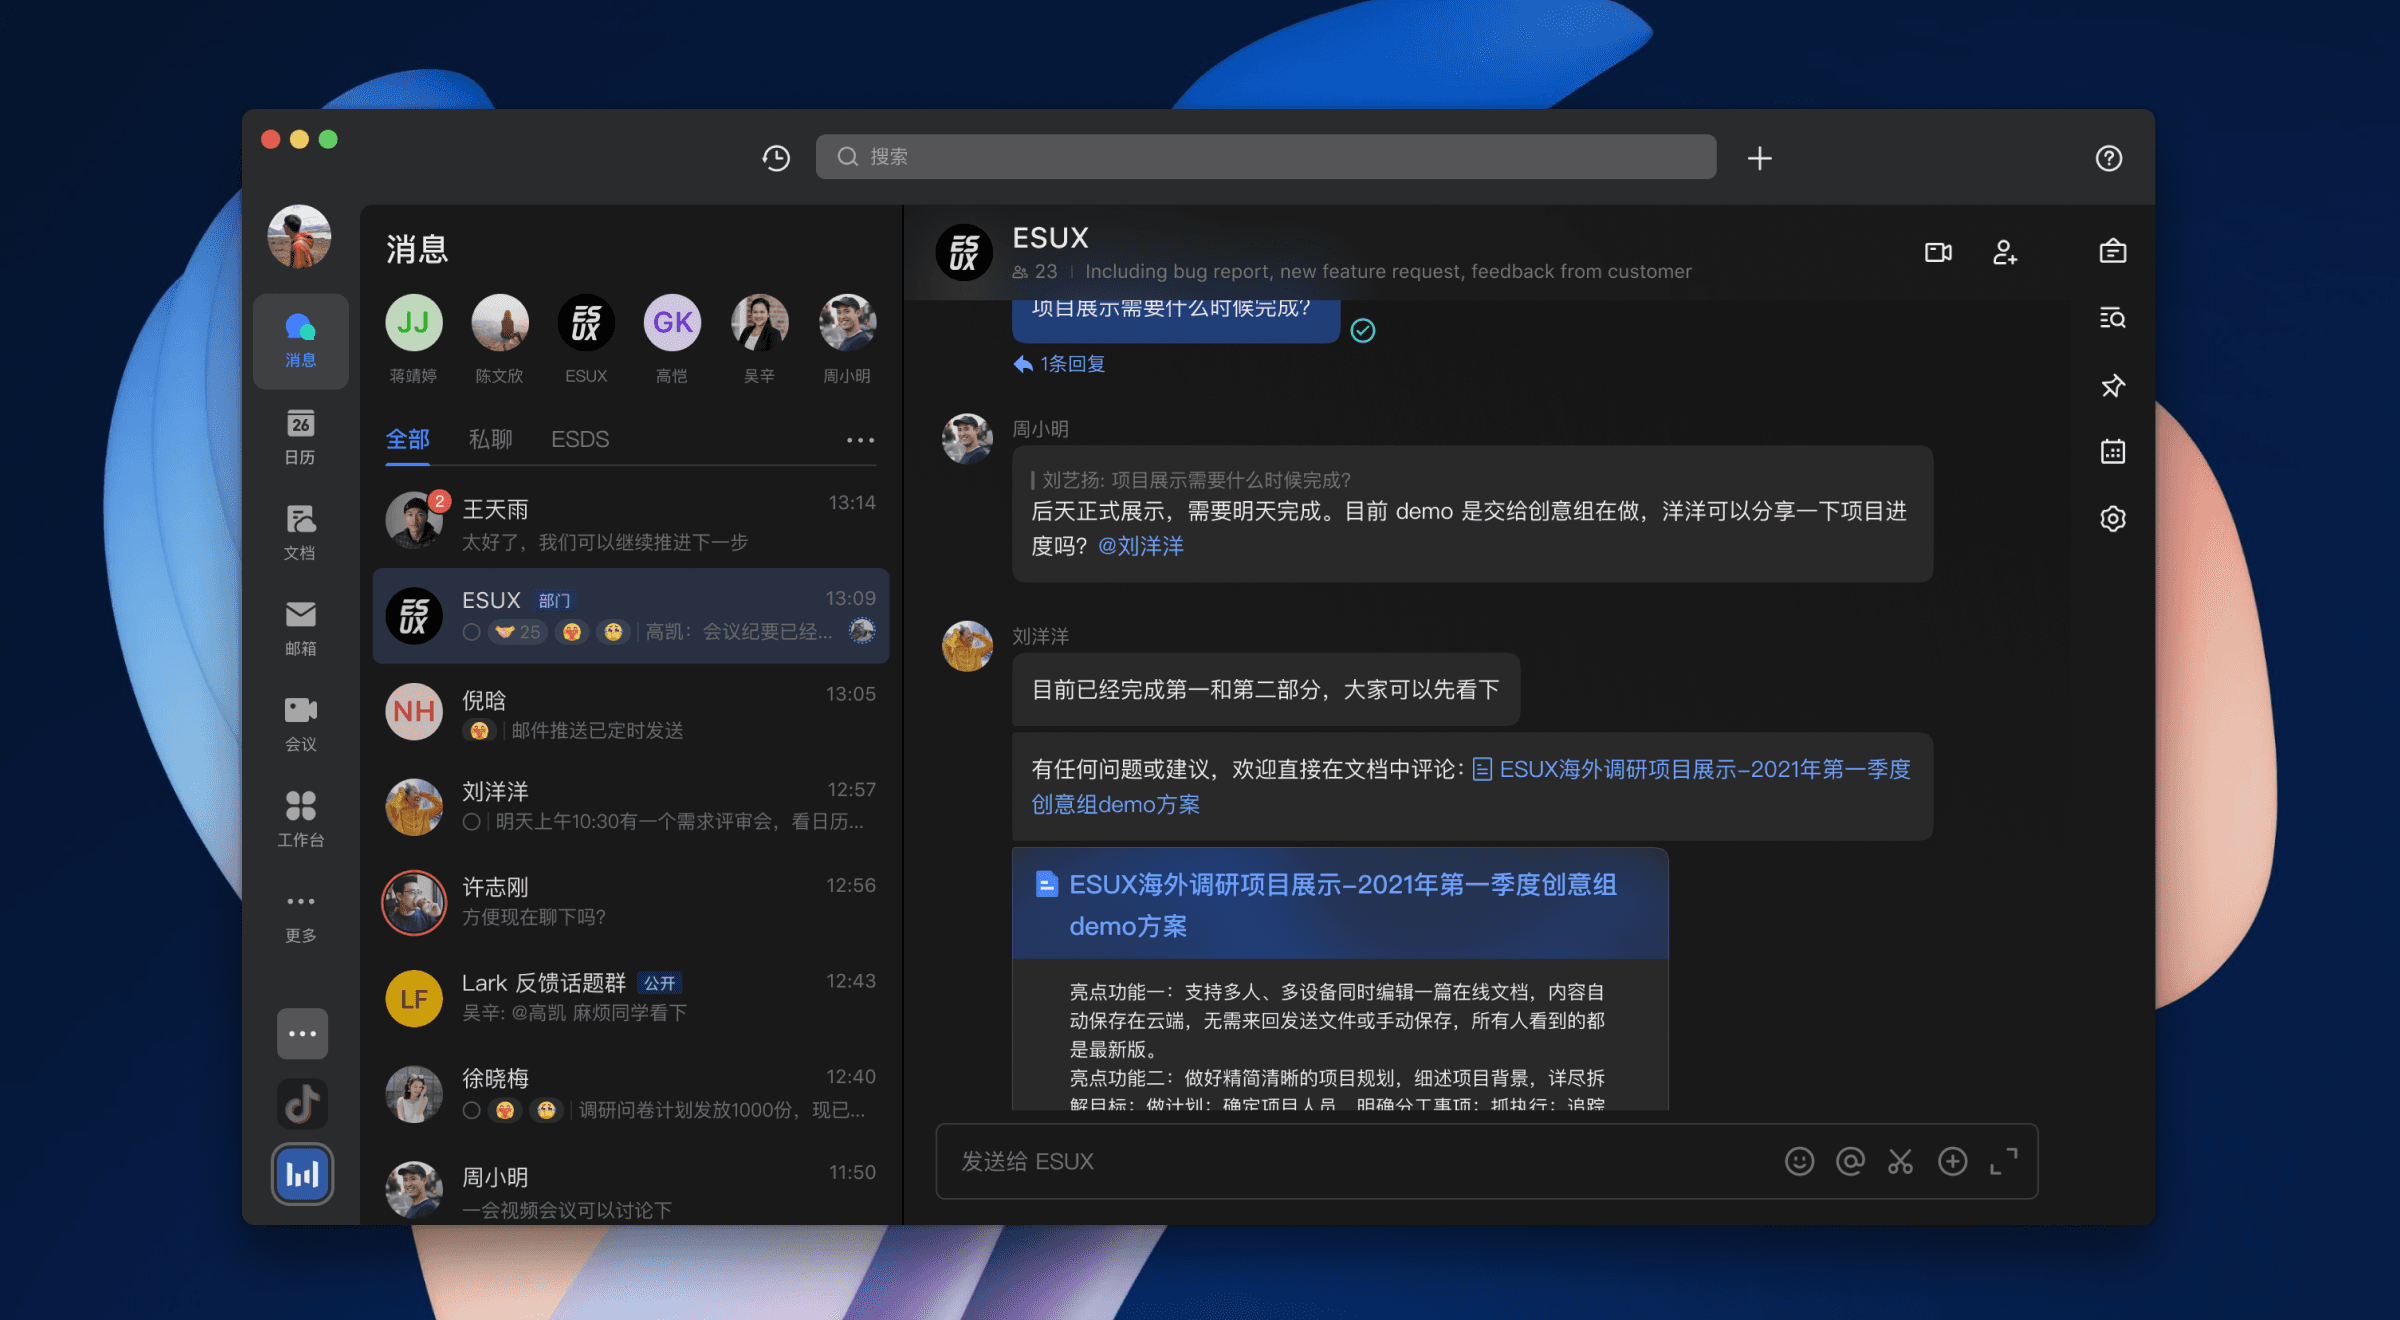Screen dimensions: 2400x1320
Task: Open chat history search icon in right panel
Action: coord(2113,318)
